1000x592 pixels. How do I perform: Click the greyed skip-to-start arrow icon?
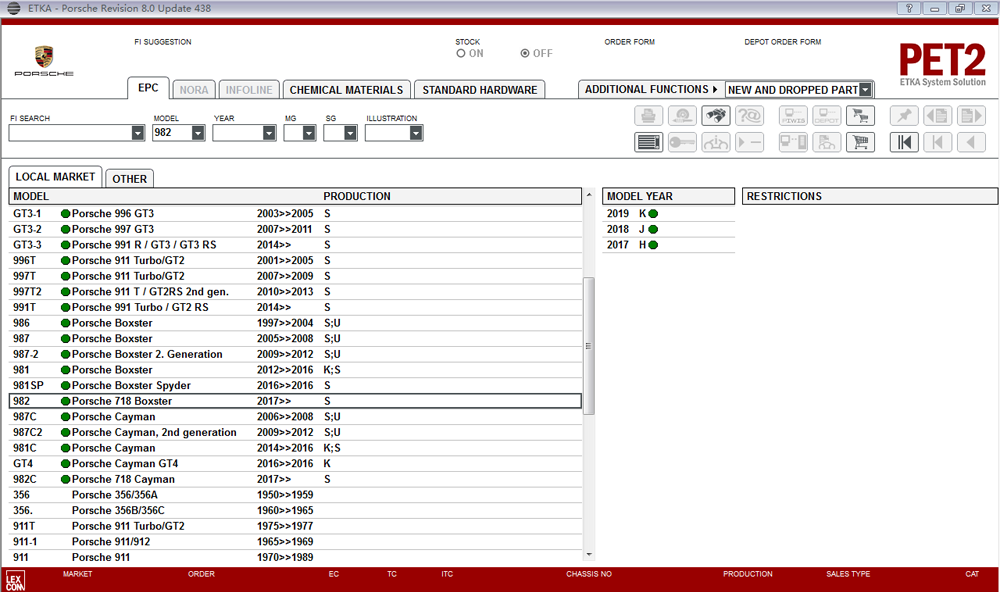coord(938,142)
